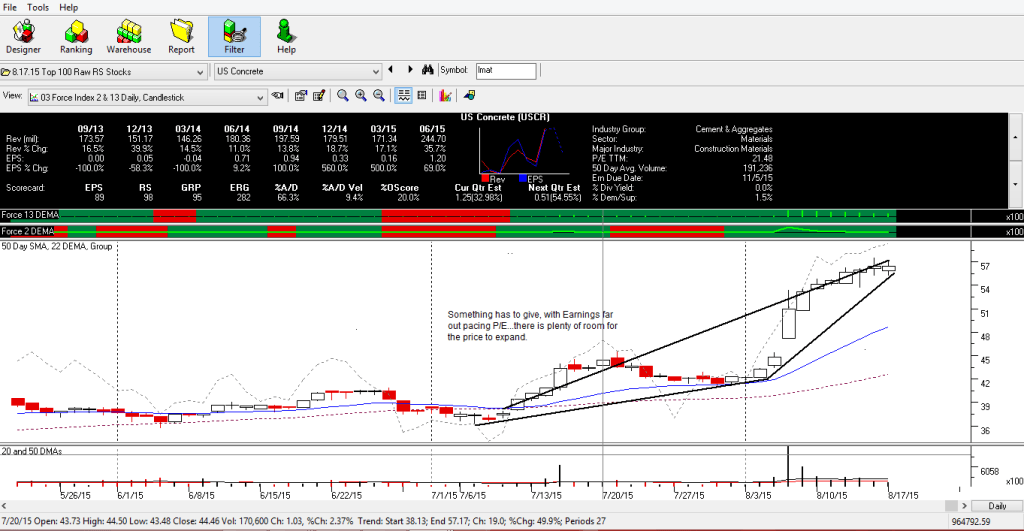Click the 20 and 50 DMAs volume label
Viewport: 1024px width, 531px height.
(x=32, y=451)
